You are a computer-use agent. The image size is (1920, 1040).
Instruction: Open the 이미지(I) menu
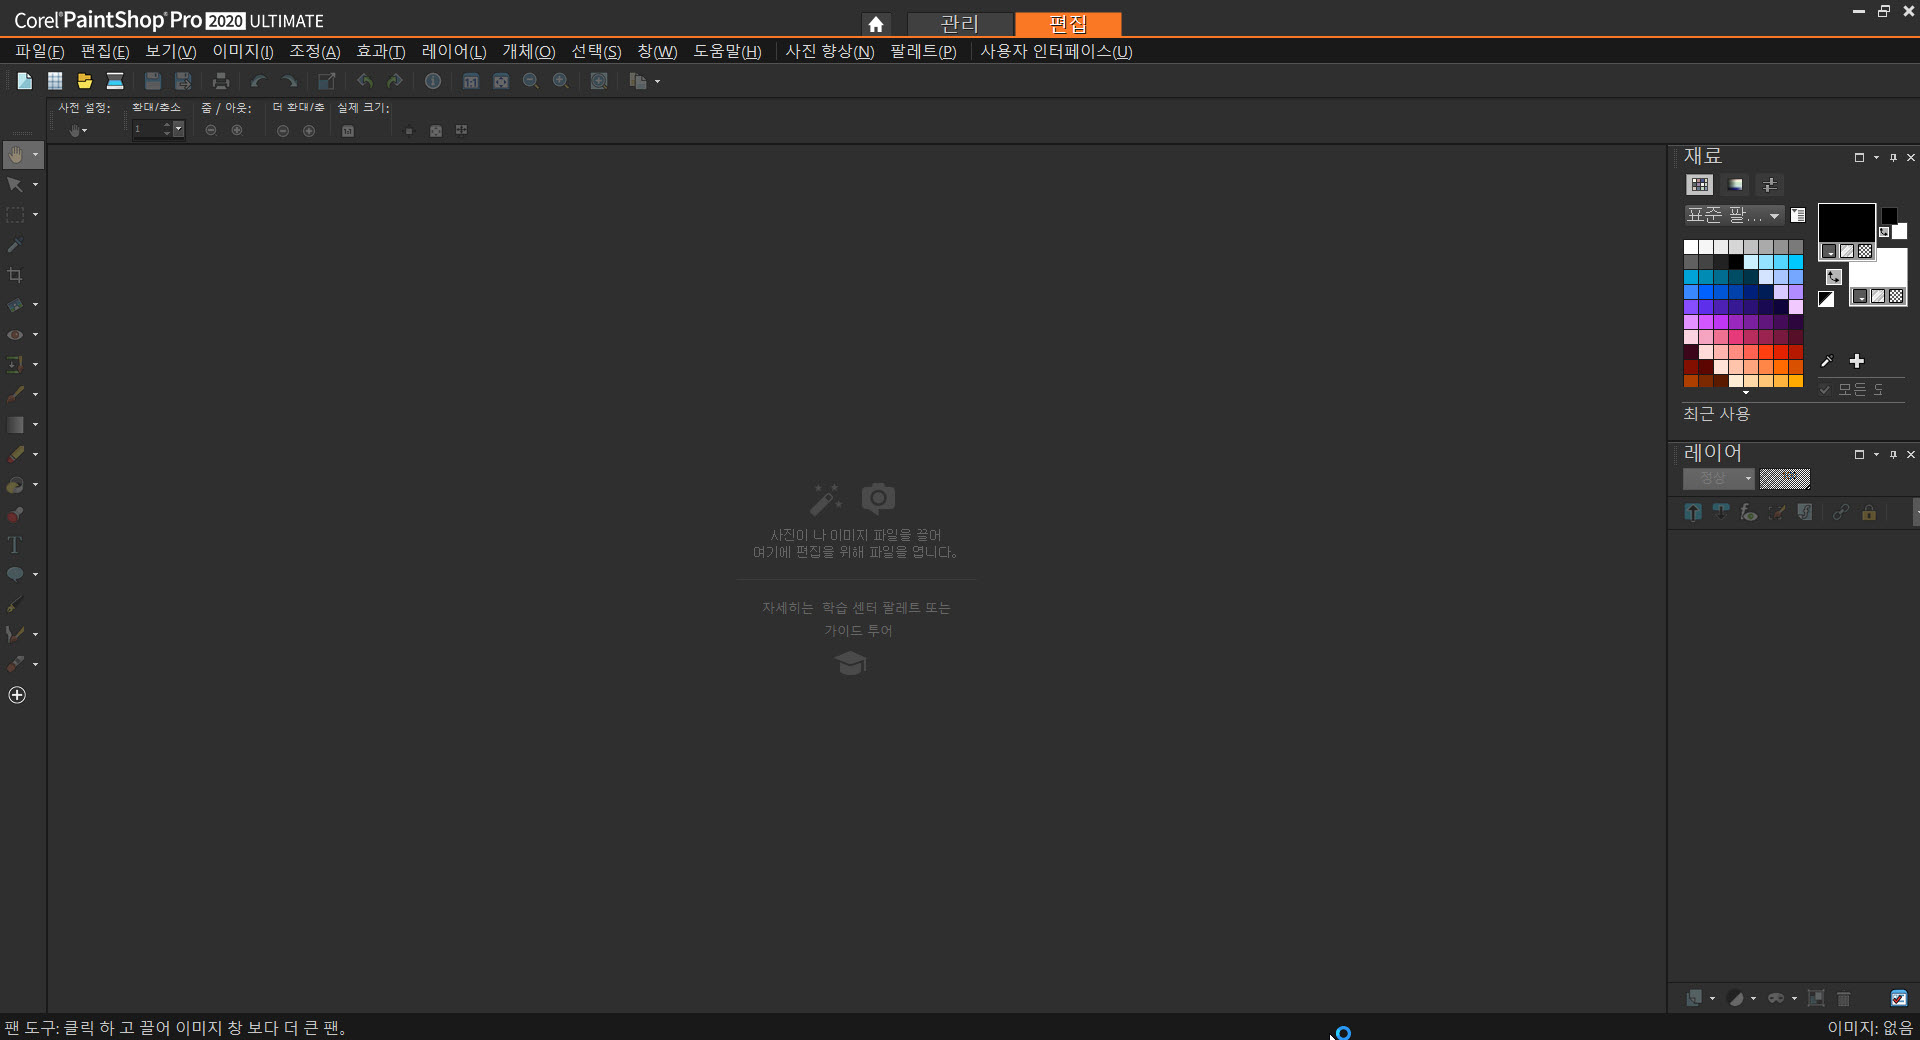pos(243,51)
